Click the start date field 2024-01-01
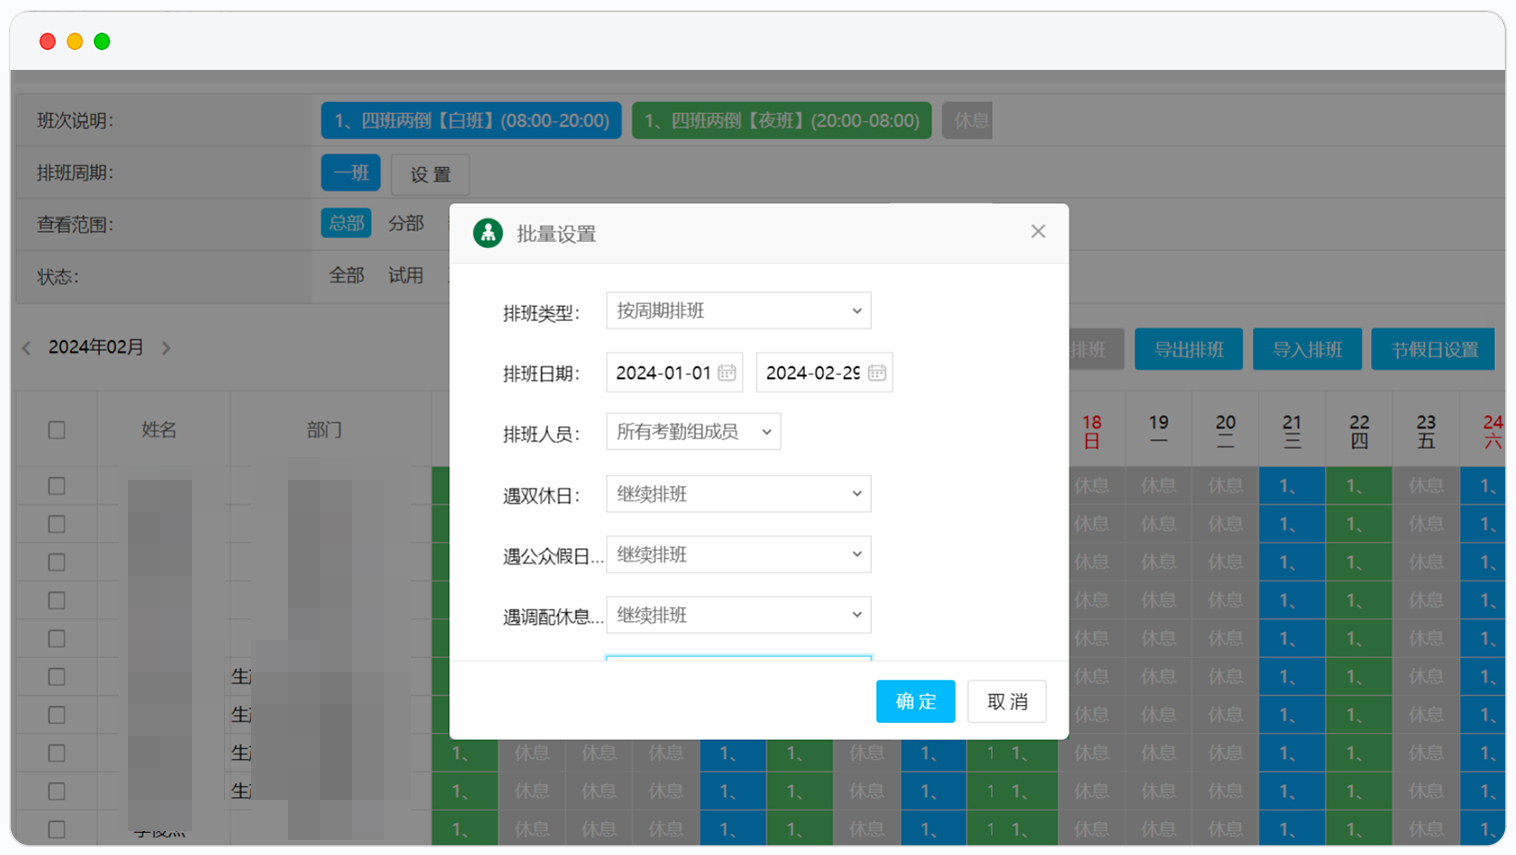Image resolution: width=1516 pixels, height=855 pixels. 662,373
